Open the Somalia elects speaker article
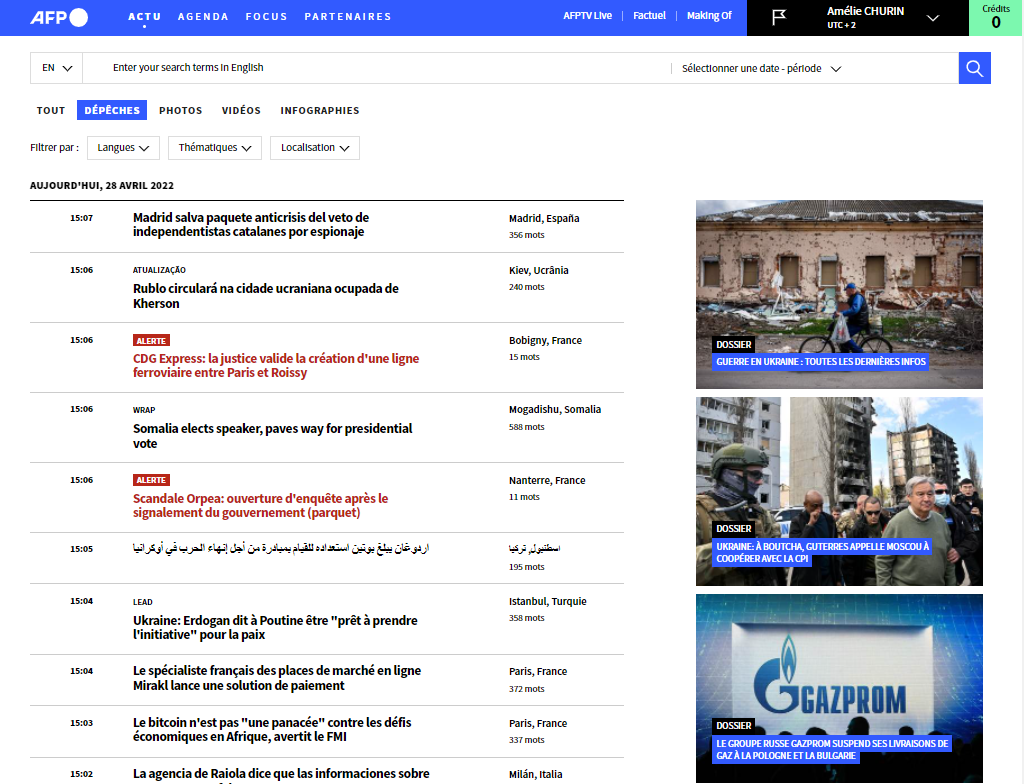The height and width of the screenshot is (784, 1024). tap(272, 436)
